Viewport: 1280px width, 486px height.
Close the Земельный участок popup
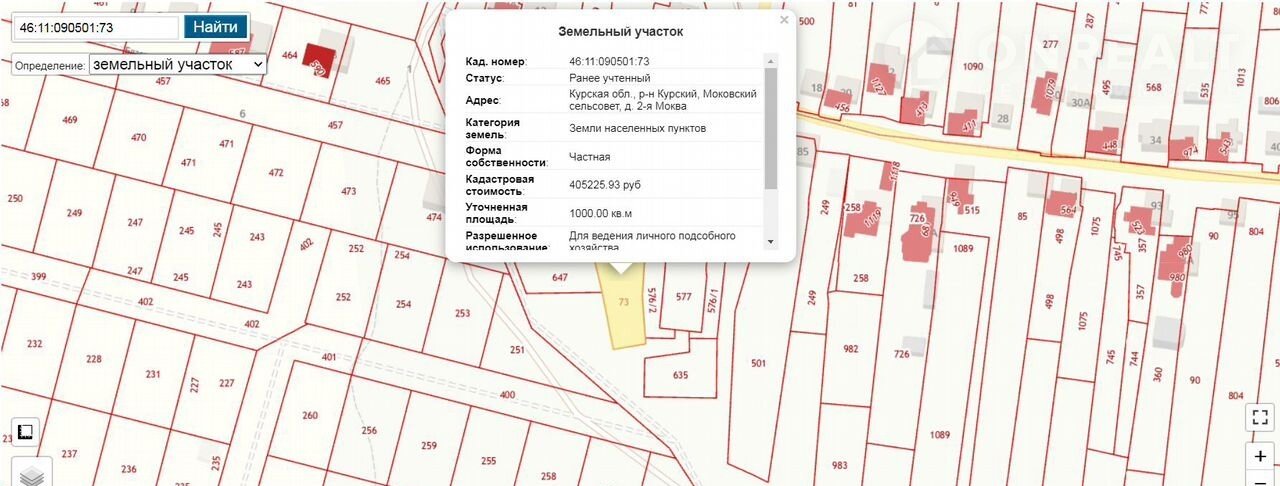784,20
